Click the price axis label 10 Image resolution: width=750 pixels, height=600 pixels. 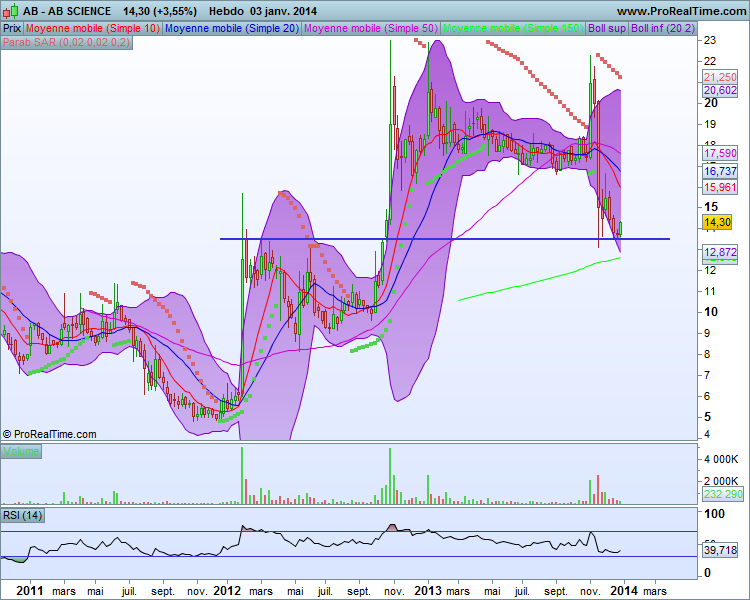click(710, 312)
